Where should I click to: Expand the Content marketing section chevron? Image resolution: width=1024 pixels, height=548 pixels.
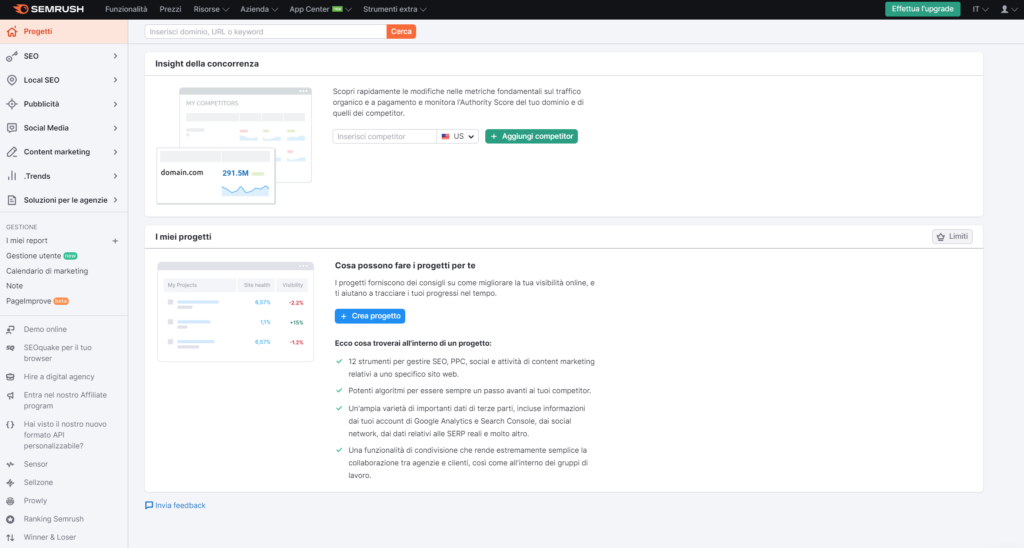(115, 152)
